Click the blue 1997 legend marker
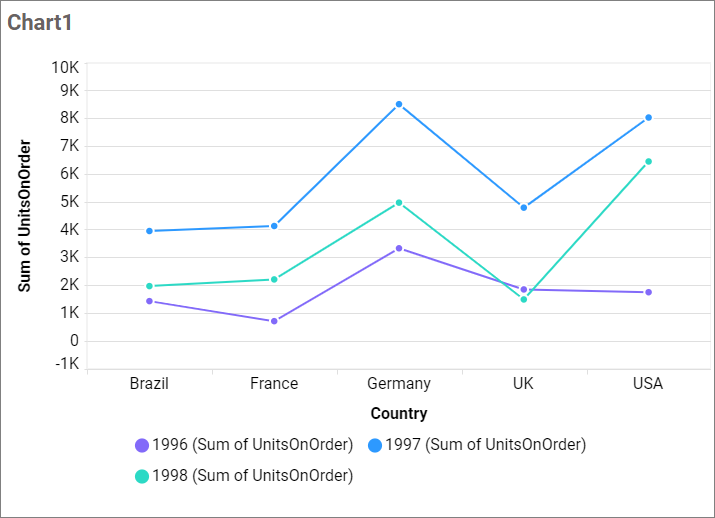 coord(375,445)
